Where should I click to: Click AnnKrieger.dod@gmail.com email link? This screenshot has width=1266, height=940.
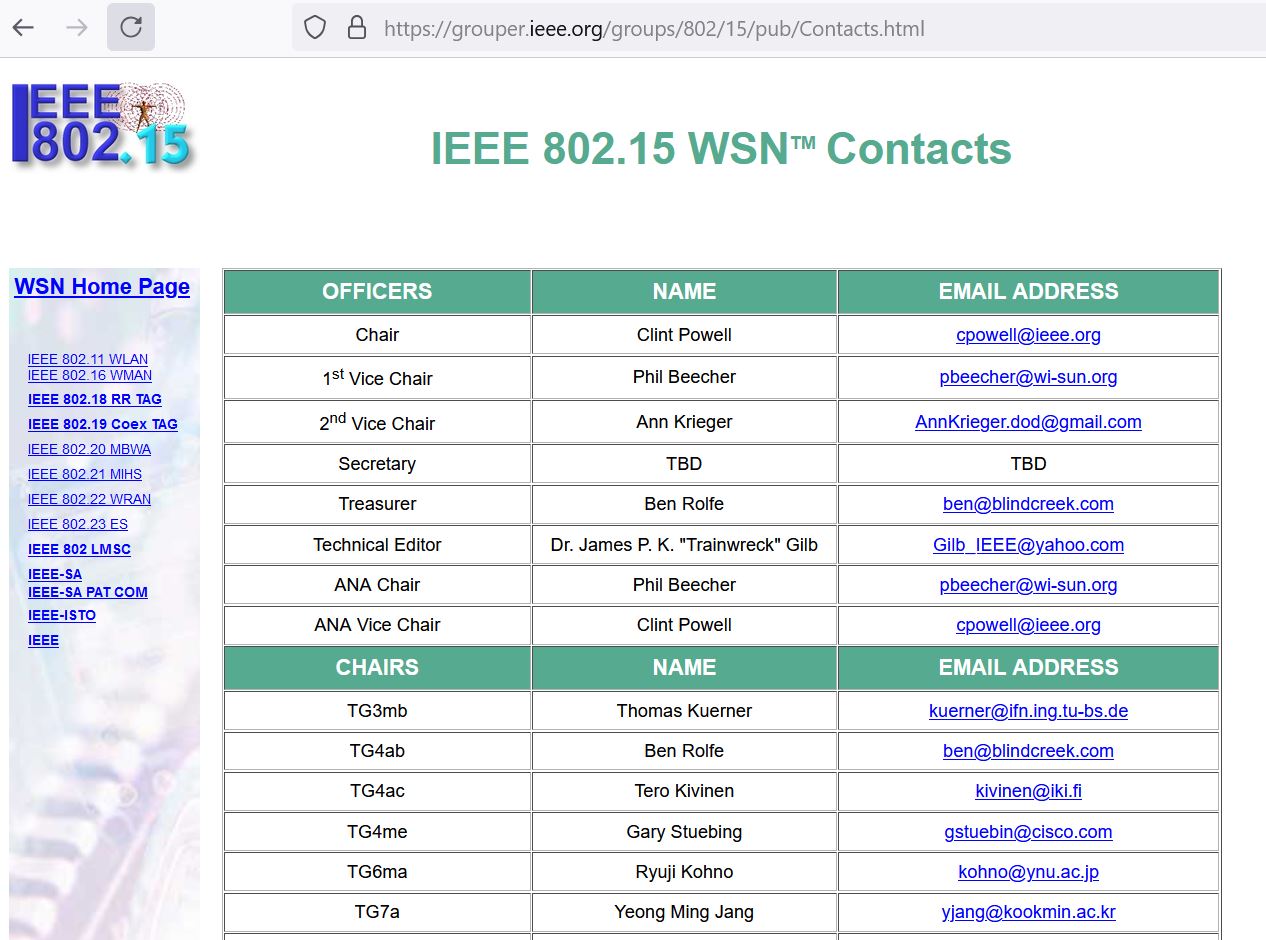coord(1028,422)
